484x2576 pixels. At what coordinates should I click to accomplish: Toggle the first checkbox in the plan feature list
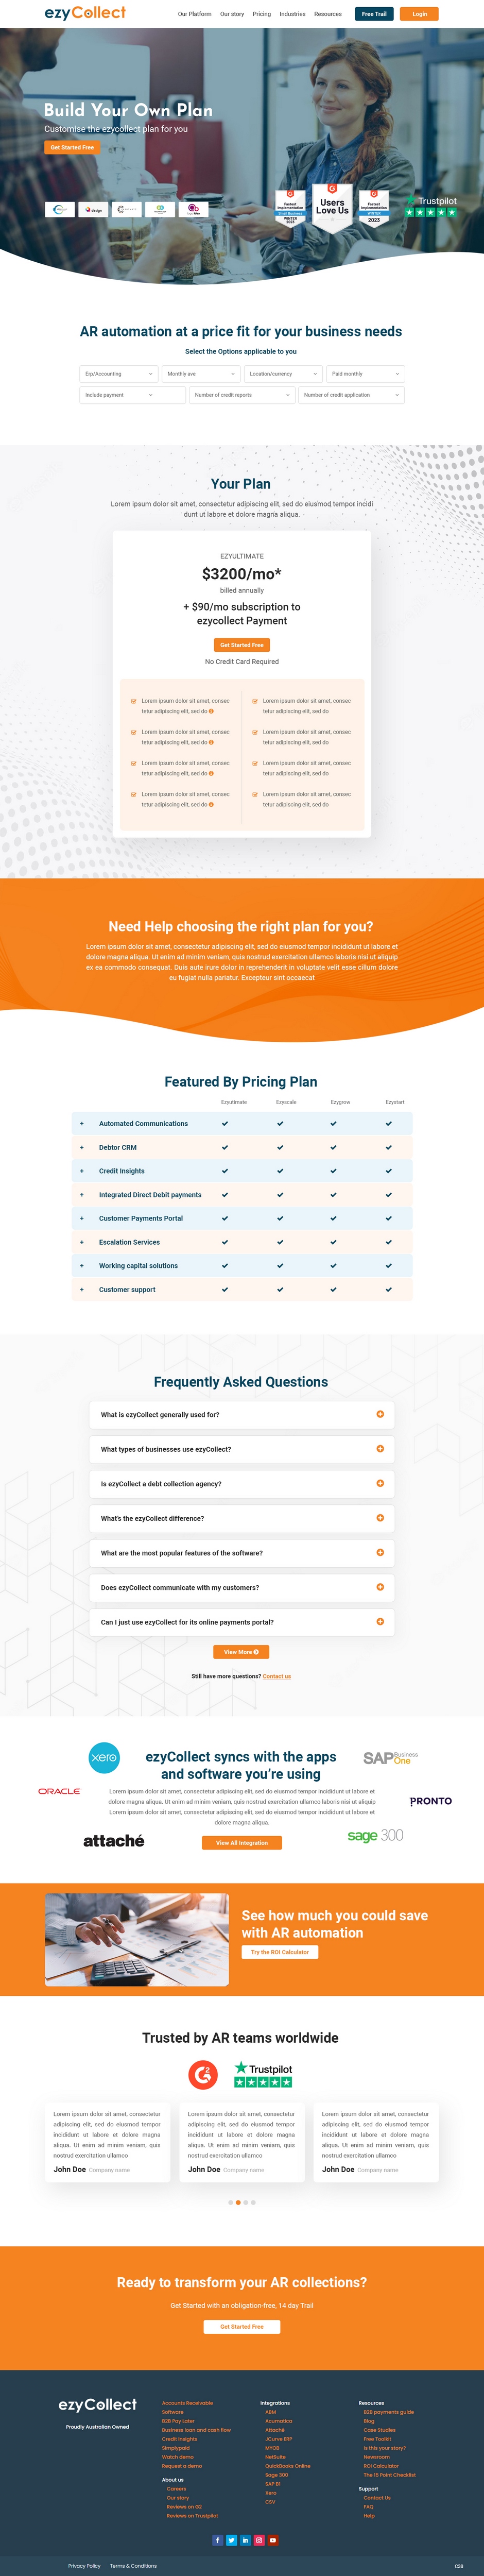[x=134, y=701]
